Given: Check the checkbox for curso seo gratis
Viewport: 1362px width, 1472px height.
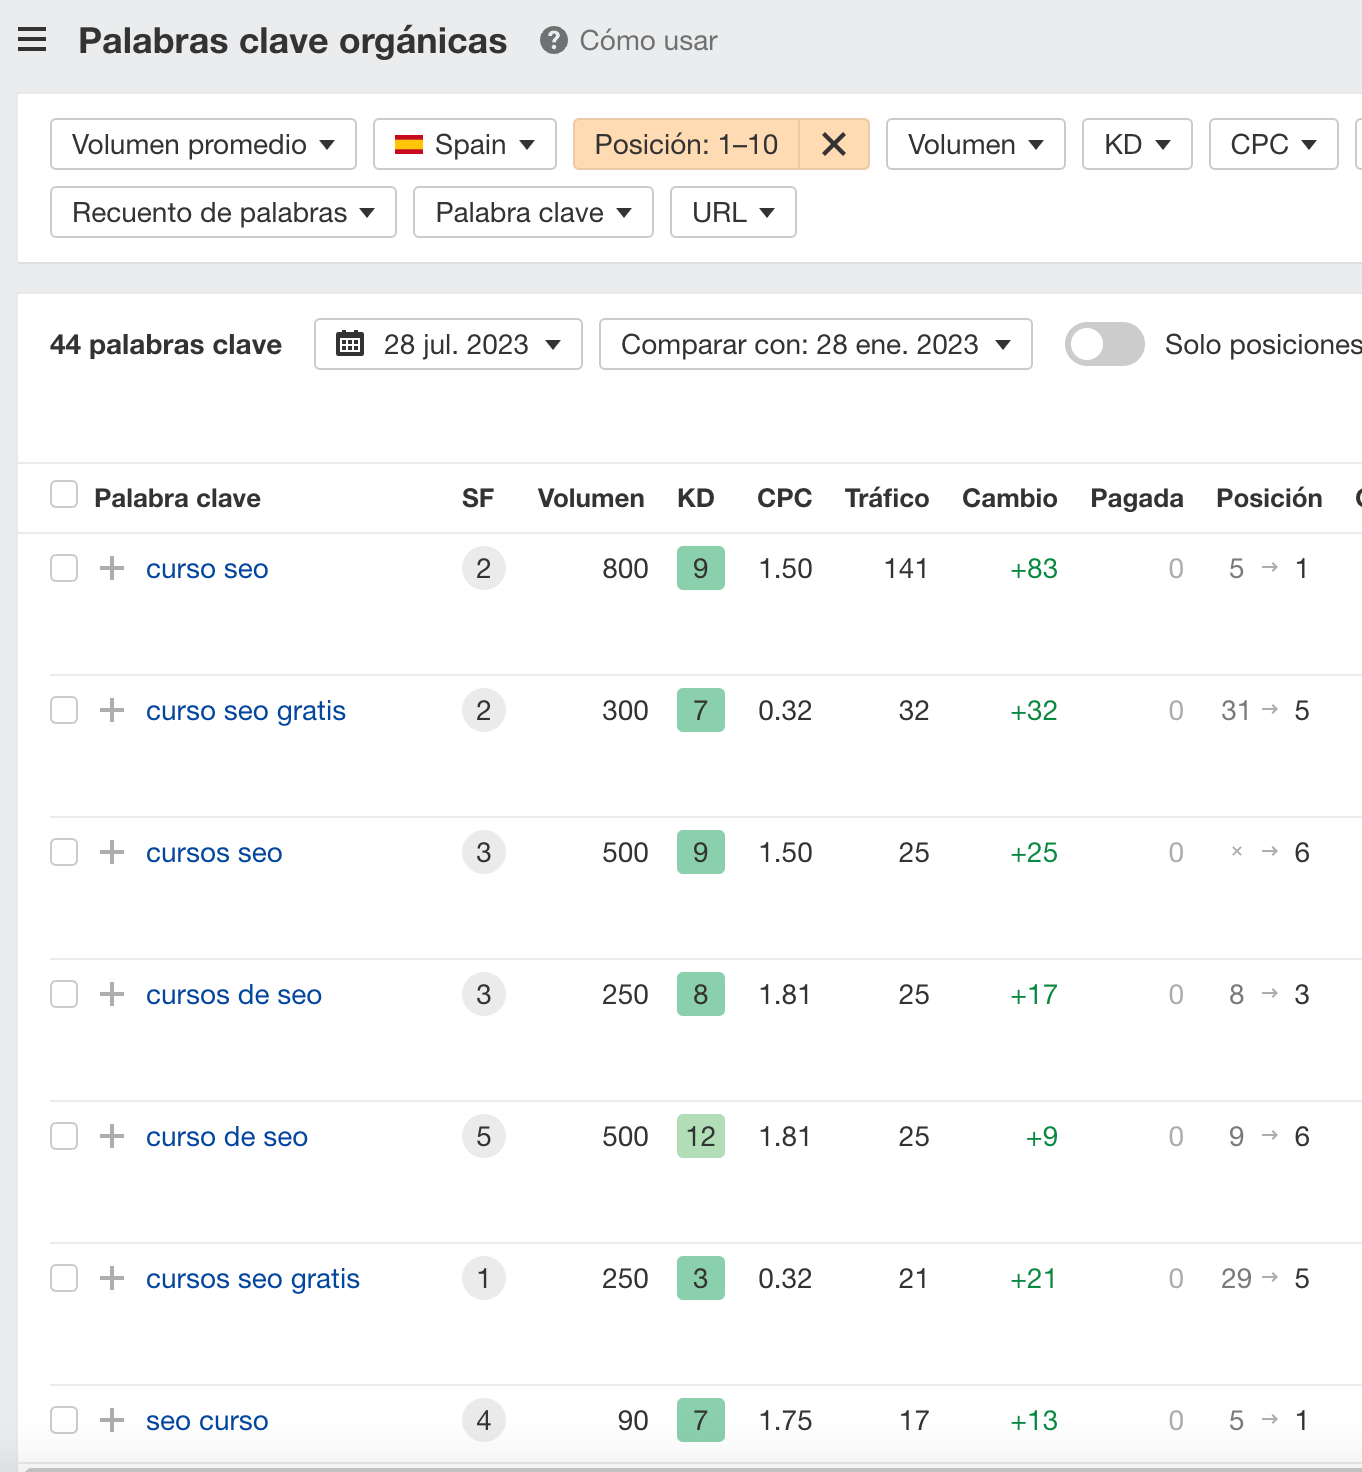Looking at the screenshot, I should click(63, 710).
